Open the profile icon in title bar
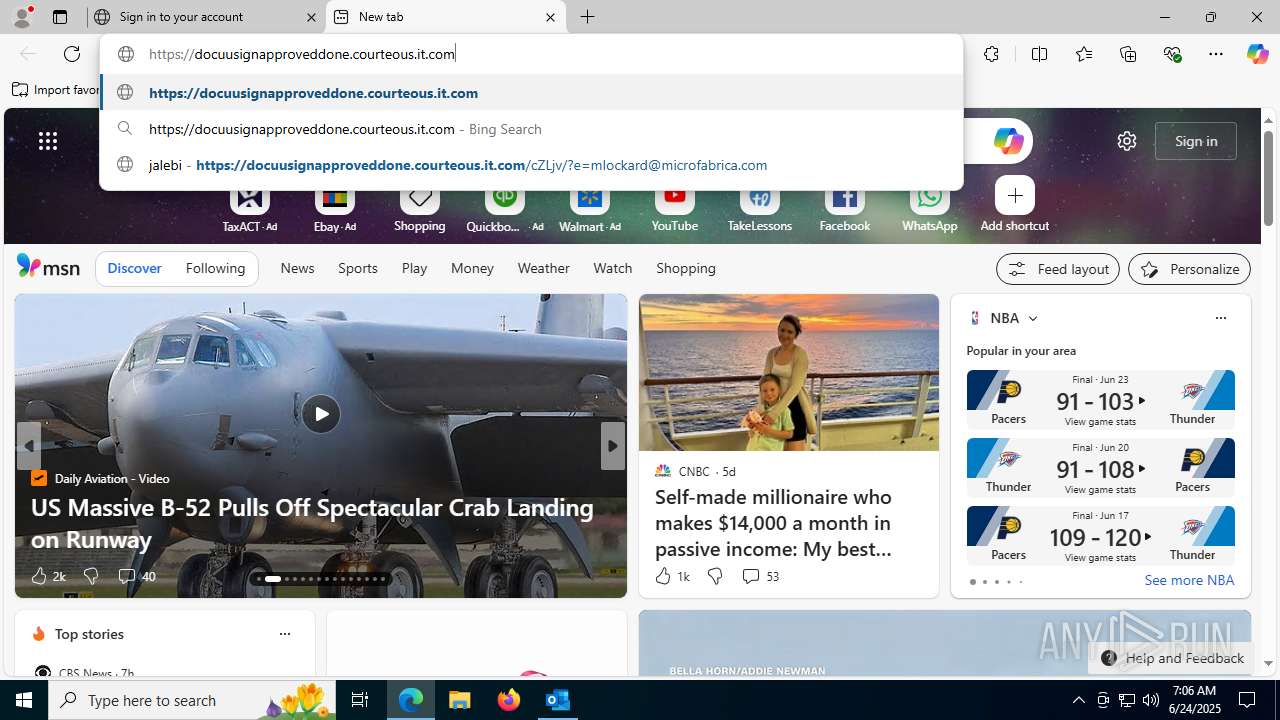 coord(22,17)
